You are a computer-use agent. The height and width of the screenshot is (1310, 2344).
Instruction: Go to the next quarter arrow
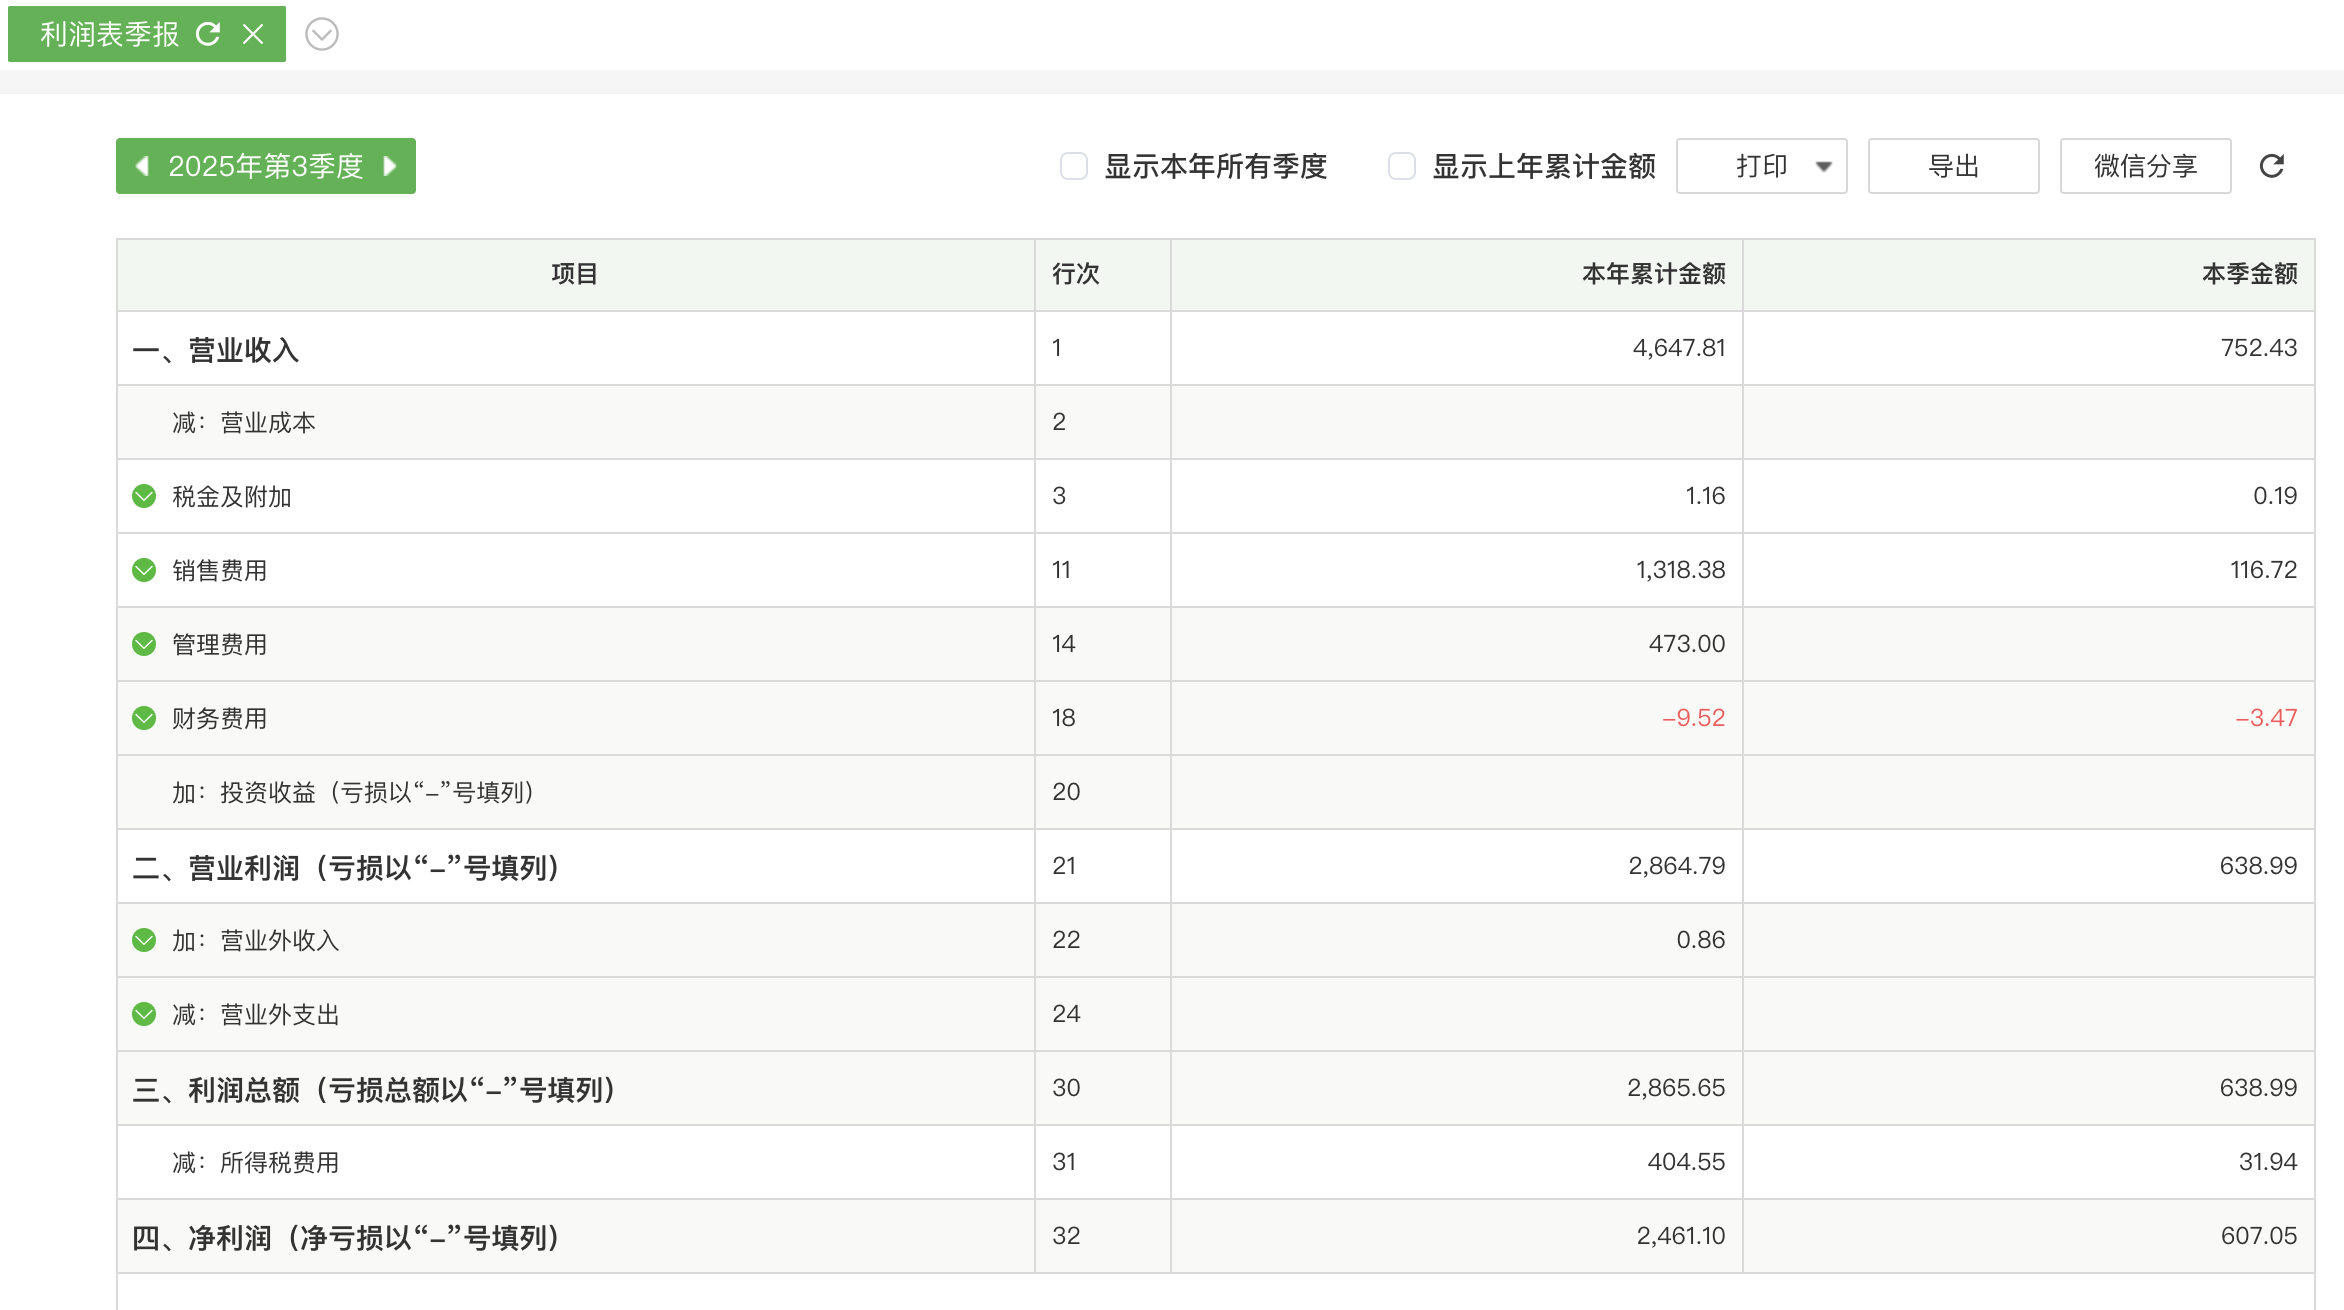390,166
